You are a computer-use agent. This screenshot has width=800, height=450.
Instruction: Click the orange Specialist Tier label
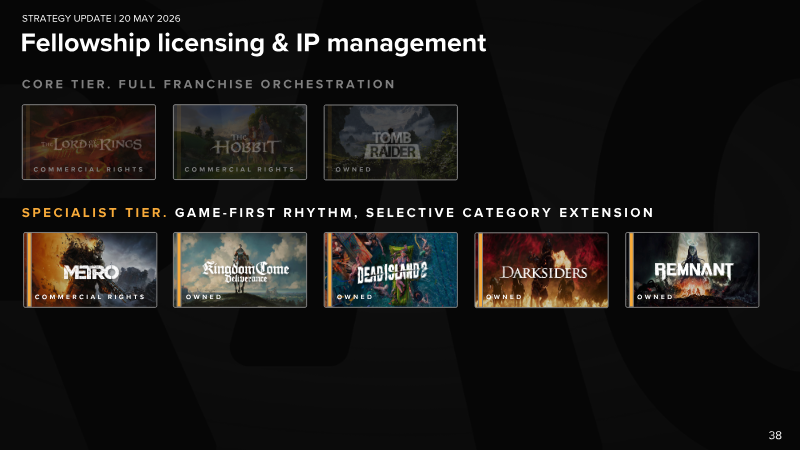(x=95, y=213)
